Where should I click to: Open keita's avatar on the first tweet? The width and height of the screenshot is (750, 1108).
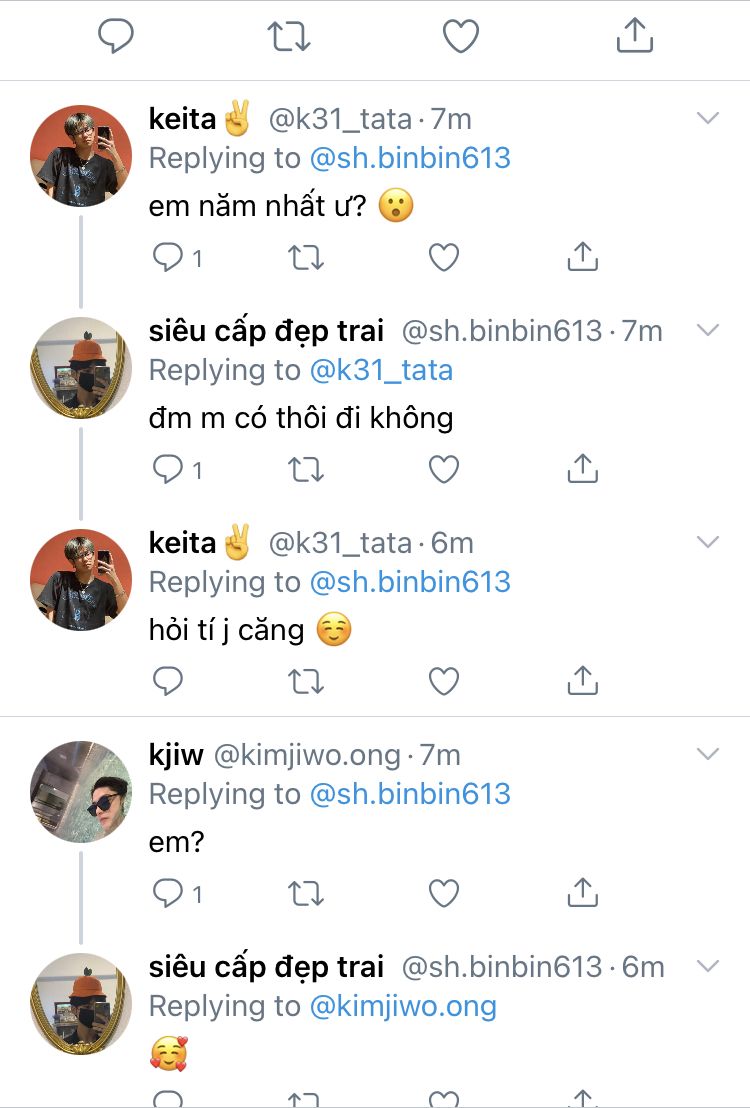(x=81, y=155)
